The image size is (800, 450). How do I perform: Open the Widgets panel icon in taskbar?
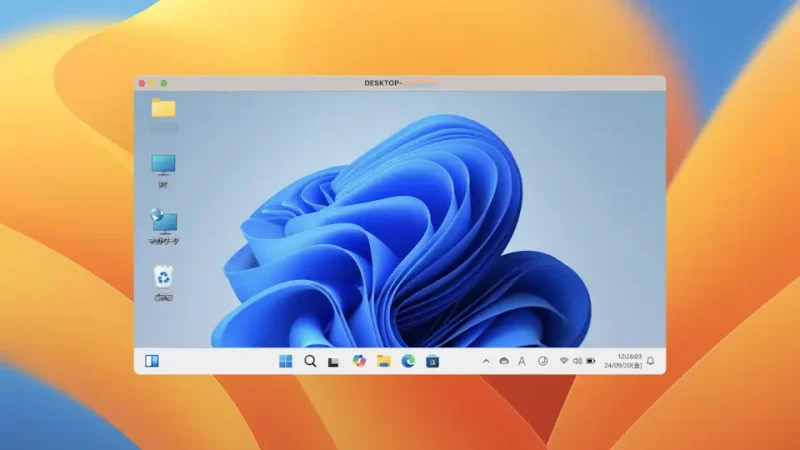152,361
